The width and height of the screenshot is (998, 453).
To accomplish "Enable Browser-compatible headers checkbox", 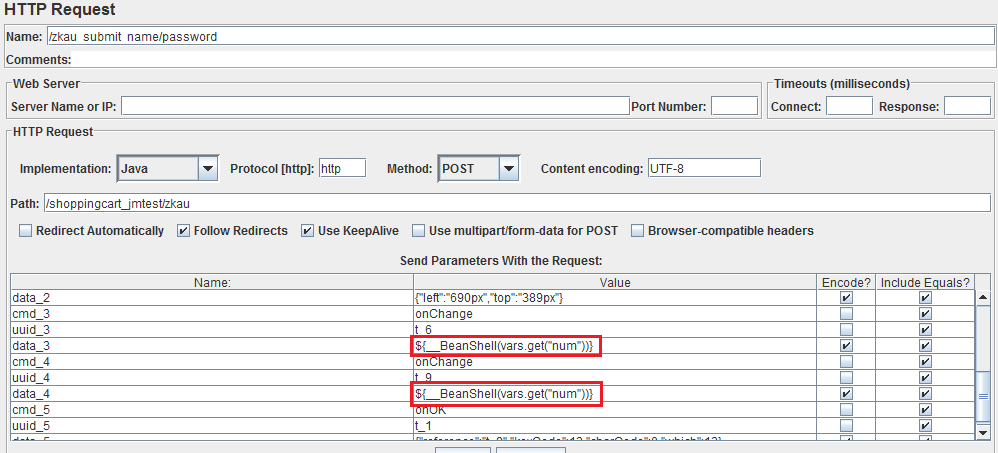I will click(638, 231).
